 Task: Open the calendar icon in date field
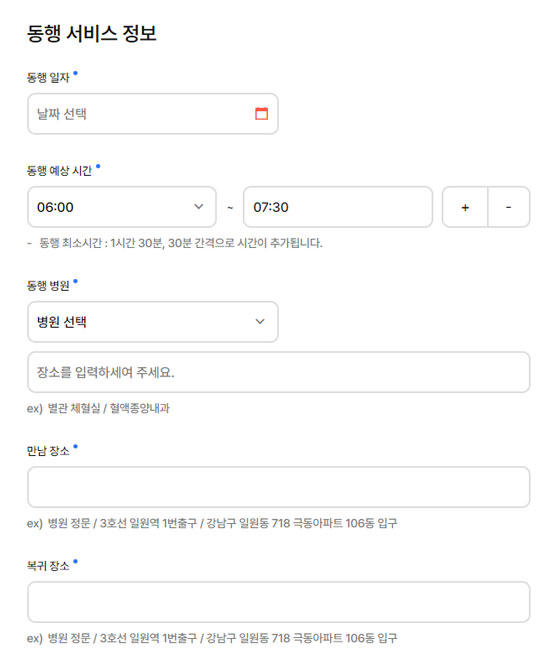click(261, 113)
